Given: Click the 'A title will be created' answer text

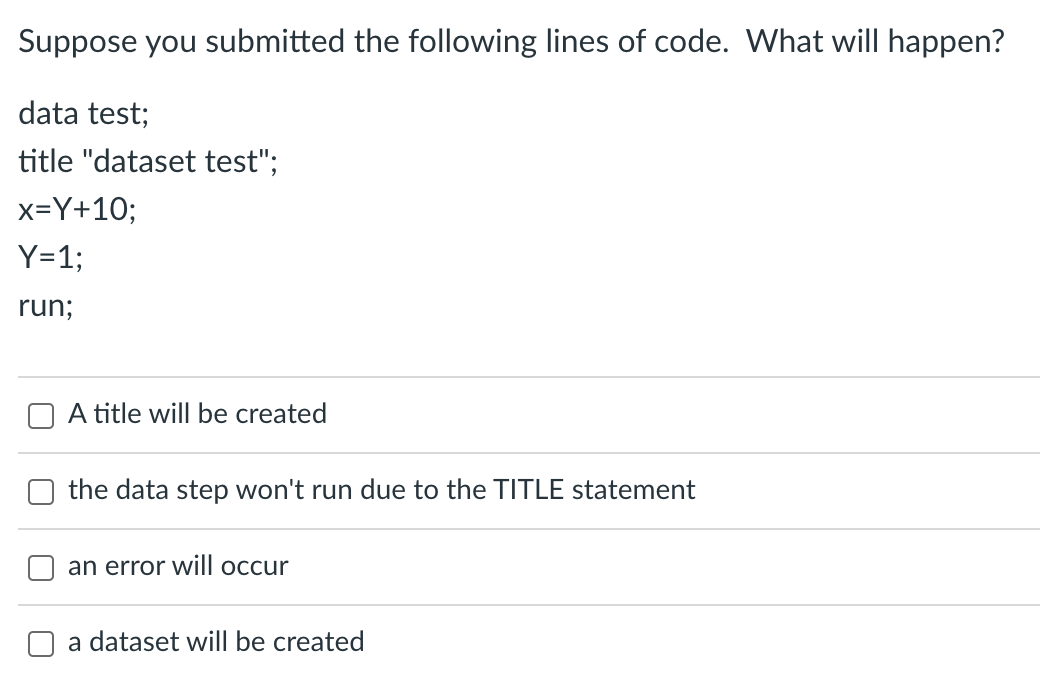Looking at the screenshot, I should pyautogui.click(x=198, y=413).
